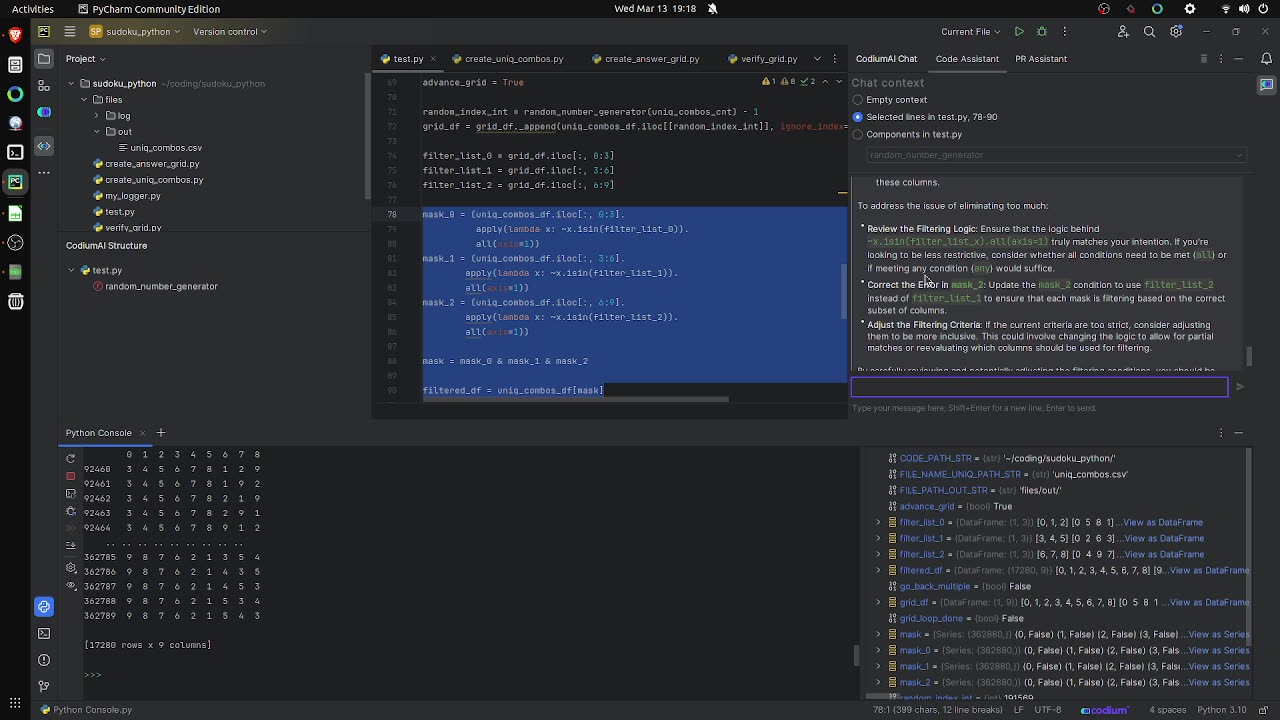Show more tool windows ellipsis icon
Screen dimensions: 1280x720
[x=44, y=172]
